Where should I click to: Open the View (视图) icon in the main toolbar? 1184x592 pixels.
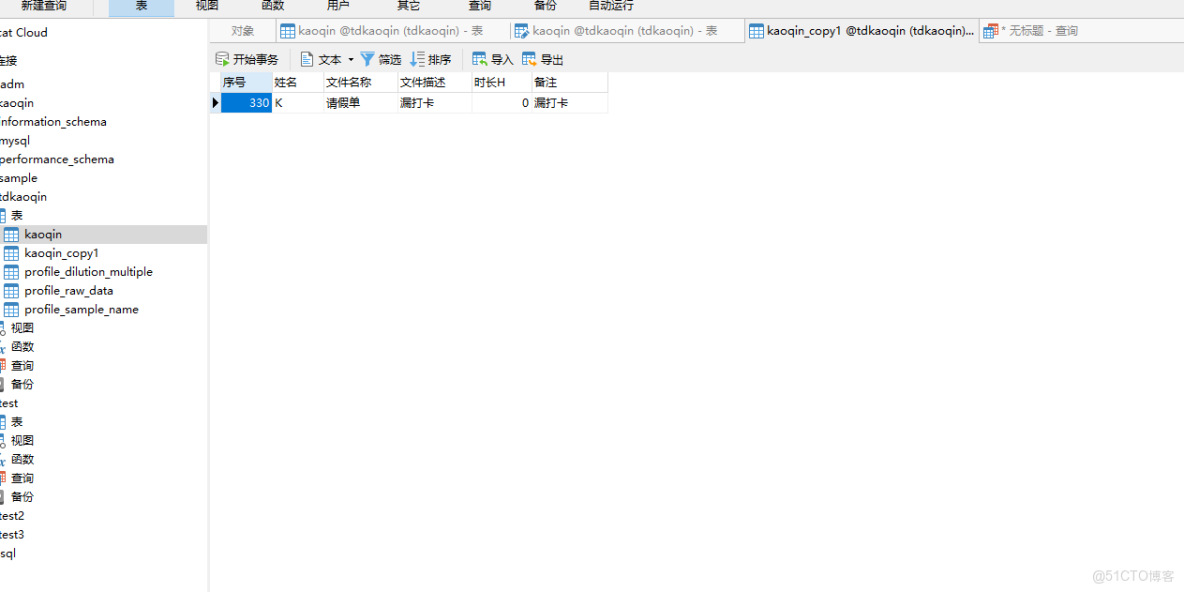click(x=206, y=6)
